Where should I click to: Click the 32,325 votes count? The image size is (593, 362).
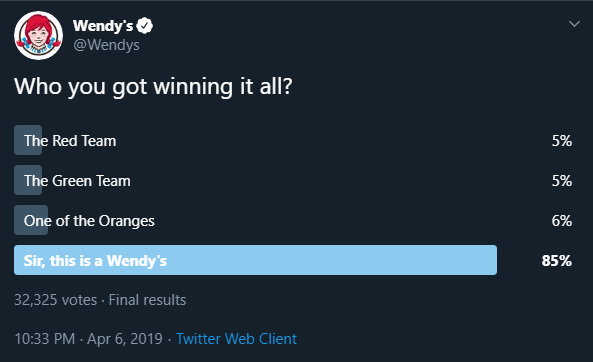(56, 300)
